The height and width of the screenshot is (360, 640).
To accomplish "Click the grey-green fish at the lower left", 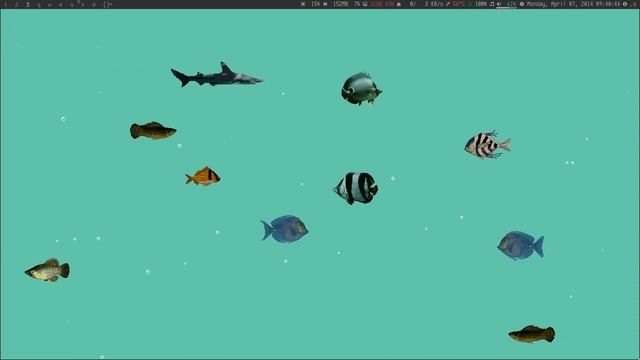I will (x=47, y=270).
